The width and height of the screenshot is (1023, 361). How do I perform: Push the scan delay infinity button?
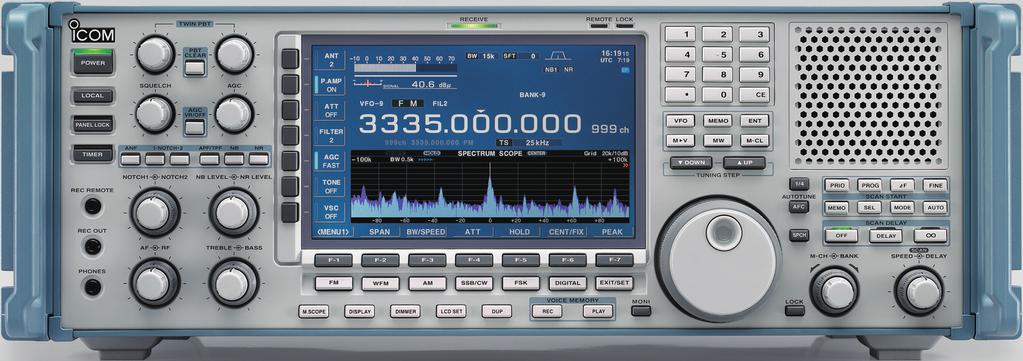click(930, 236)
